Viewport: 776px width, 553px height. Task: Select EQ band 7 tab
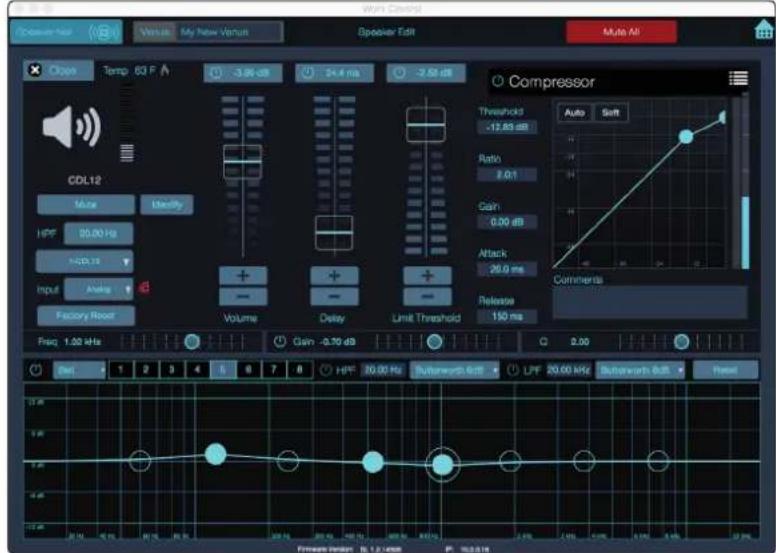pyautogui.click(x=274, y=370)
